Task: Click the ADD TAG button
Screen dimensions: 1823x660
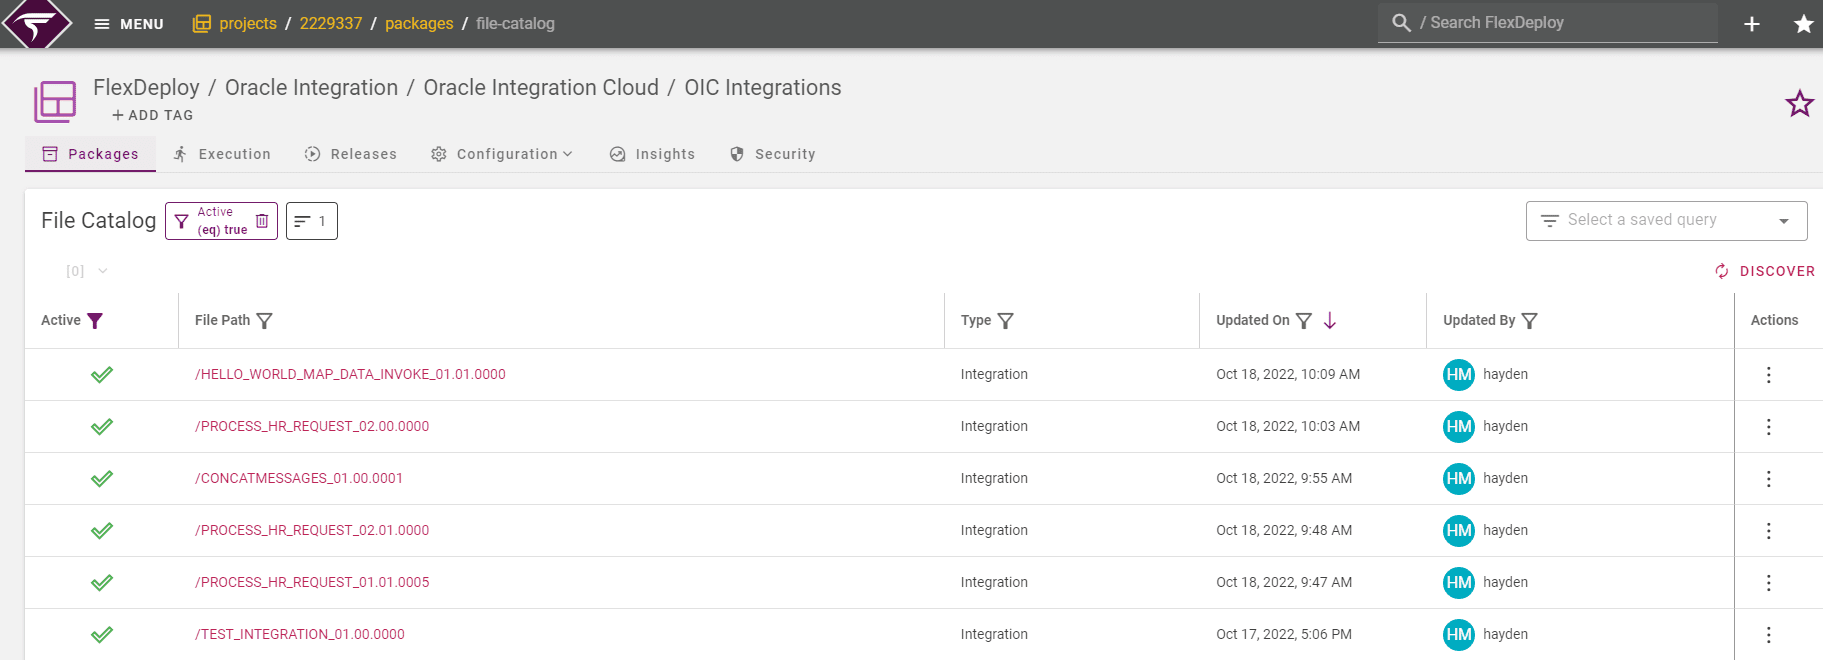Action: [x=153, y=115]
